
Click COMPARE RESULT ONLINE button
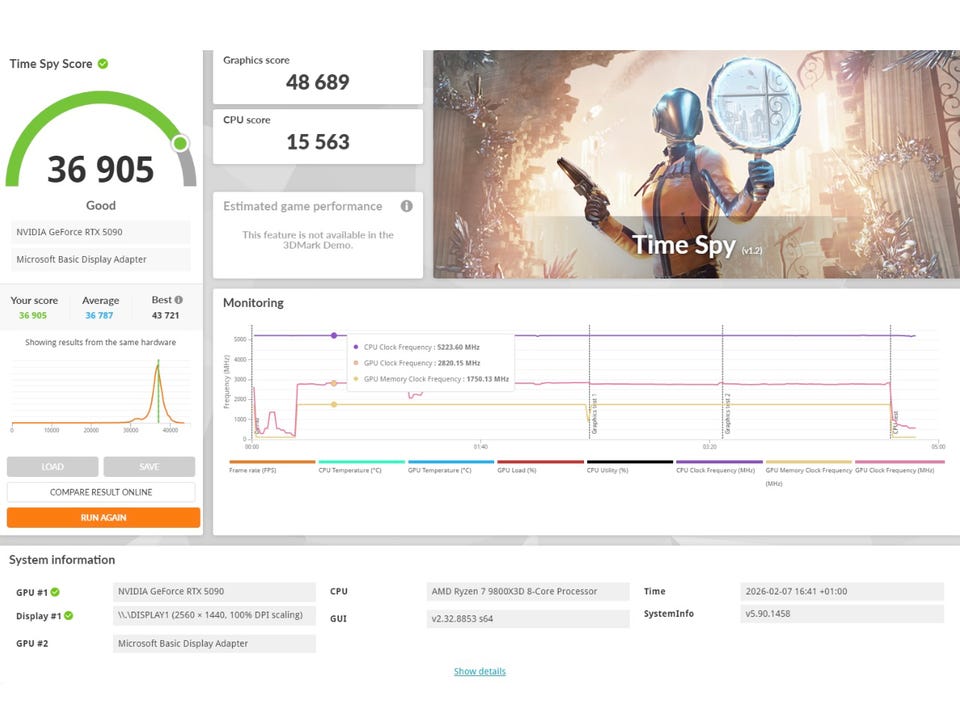[x=101, y=492]
